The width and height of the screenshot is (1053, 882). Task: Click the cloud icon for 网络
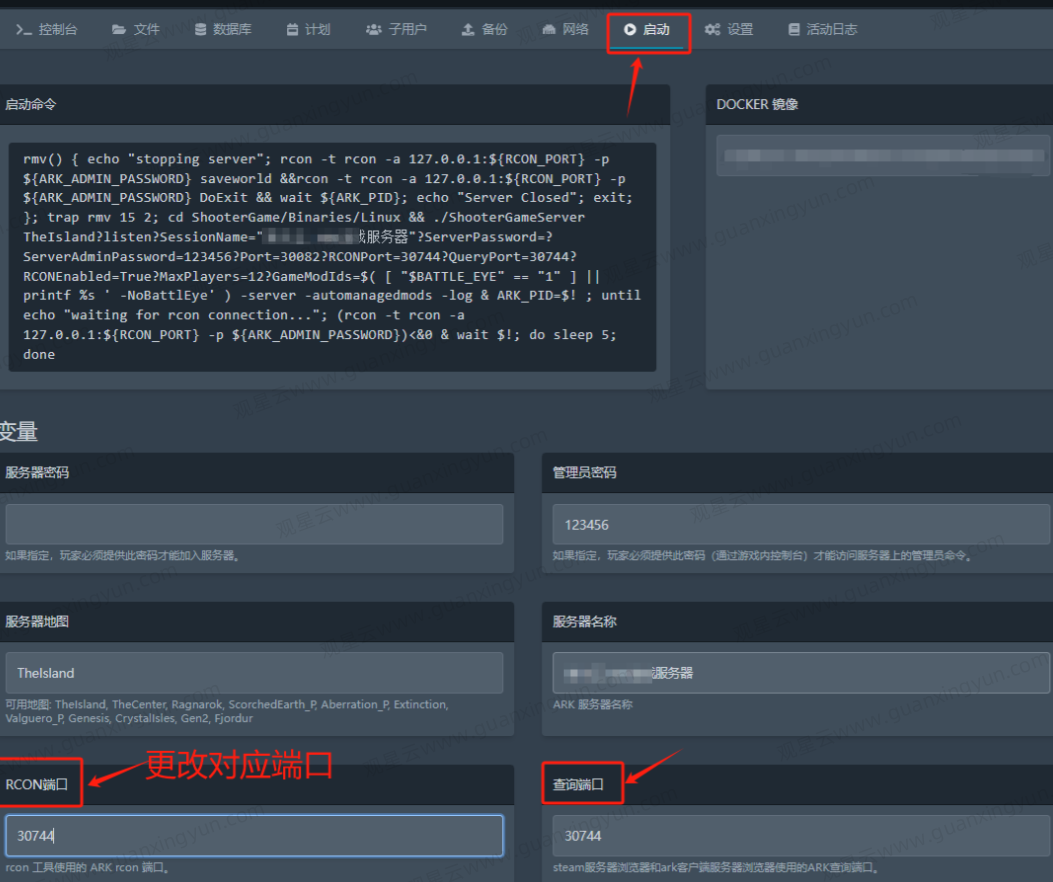[x=549, y=30]
